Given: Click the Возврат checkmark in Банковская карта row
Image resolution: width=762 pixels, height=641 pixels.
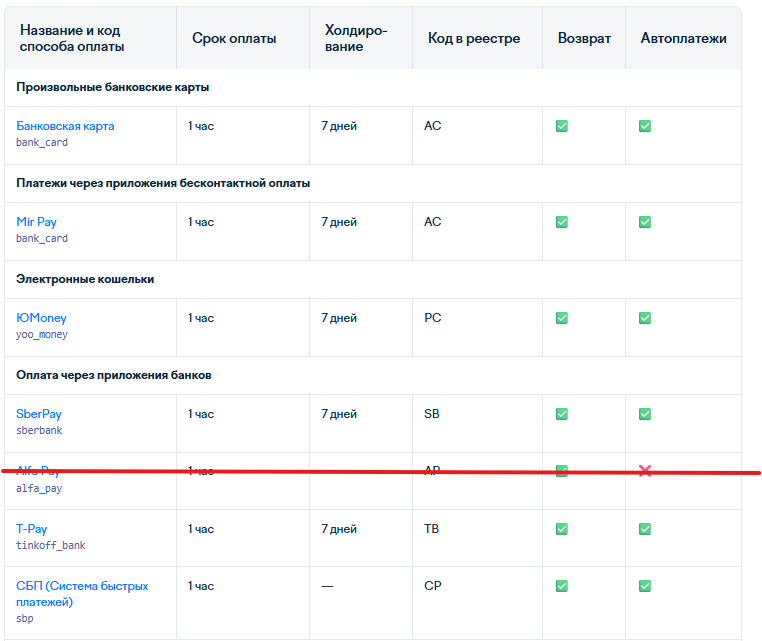Looking at the screenshot, I should tap(562, 126).
